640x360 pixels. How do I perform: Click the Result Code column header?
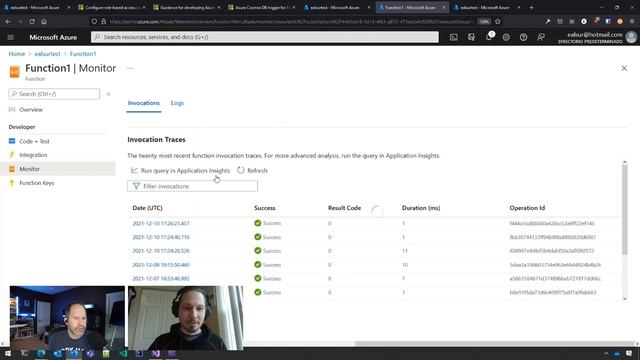pyautogui.click(x=344, y=208)
